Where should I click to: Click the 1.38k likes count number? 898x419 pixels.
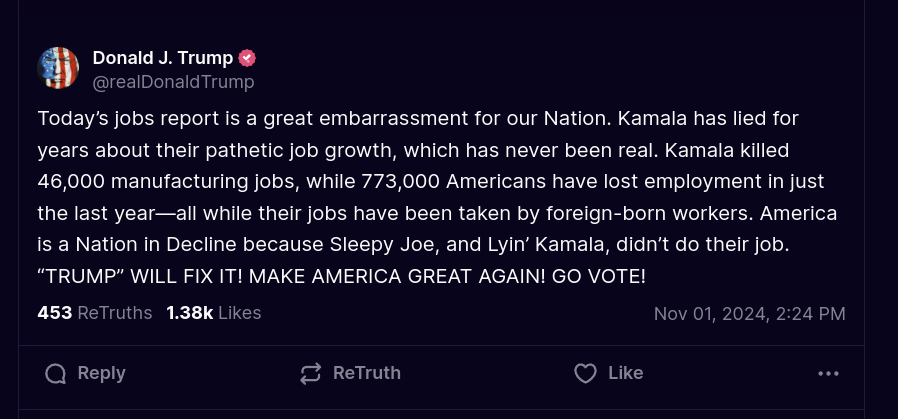point(190,313)
